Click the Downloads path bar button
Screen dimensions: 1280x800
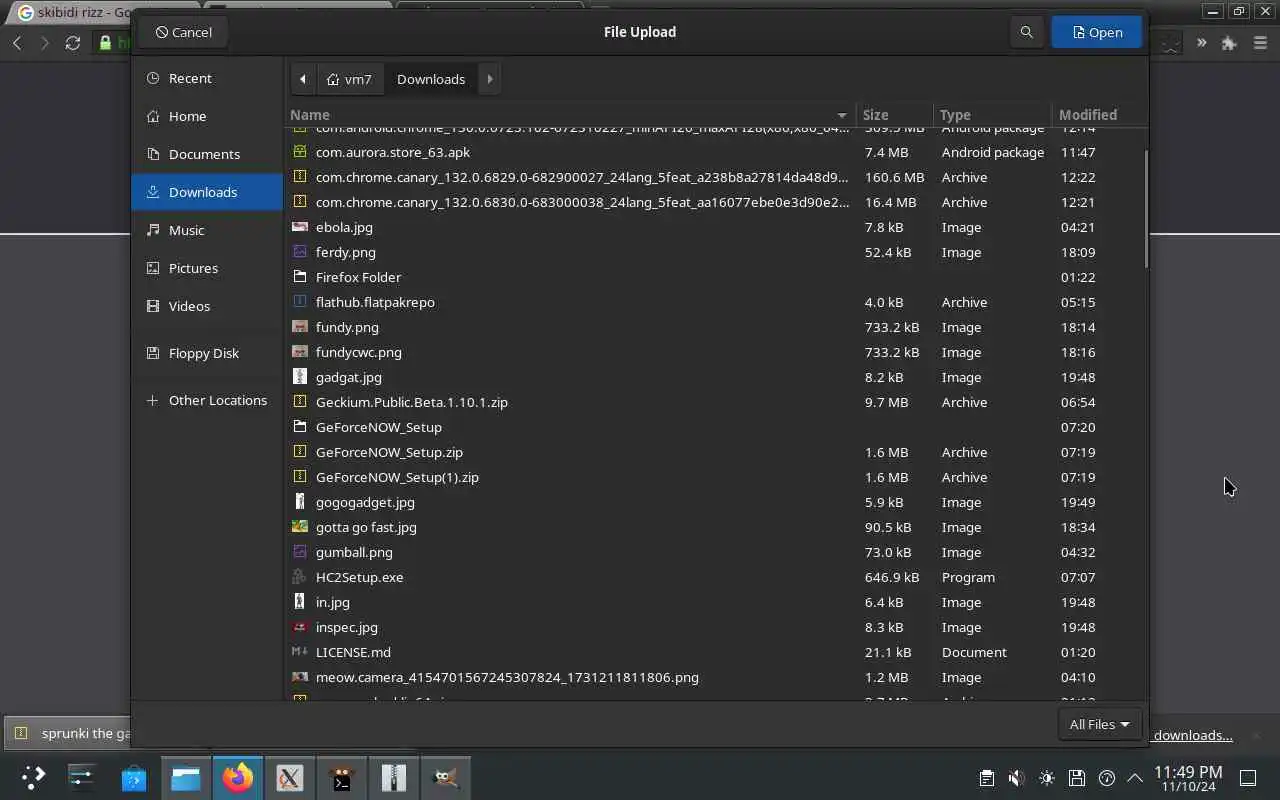[431, 79]
